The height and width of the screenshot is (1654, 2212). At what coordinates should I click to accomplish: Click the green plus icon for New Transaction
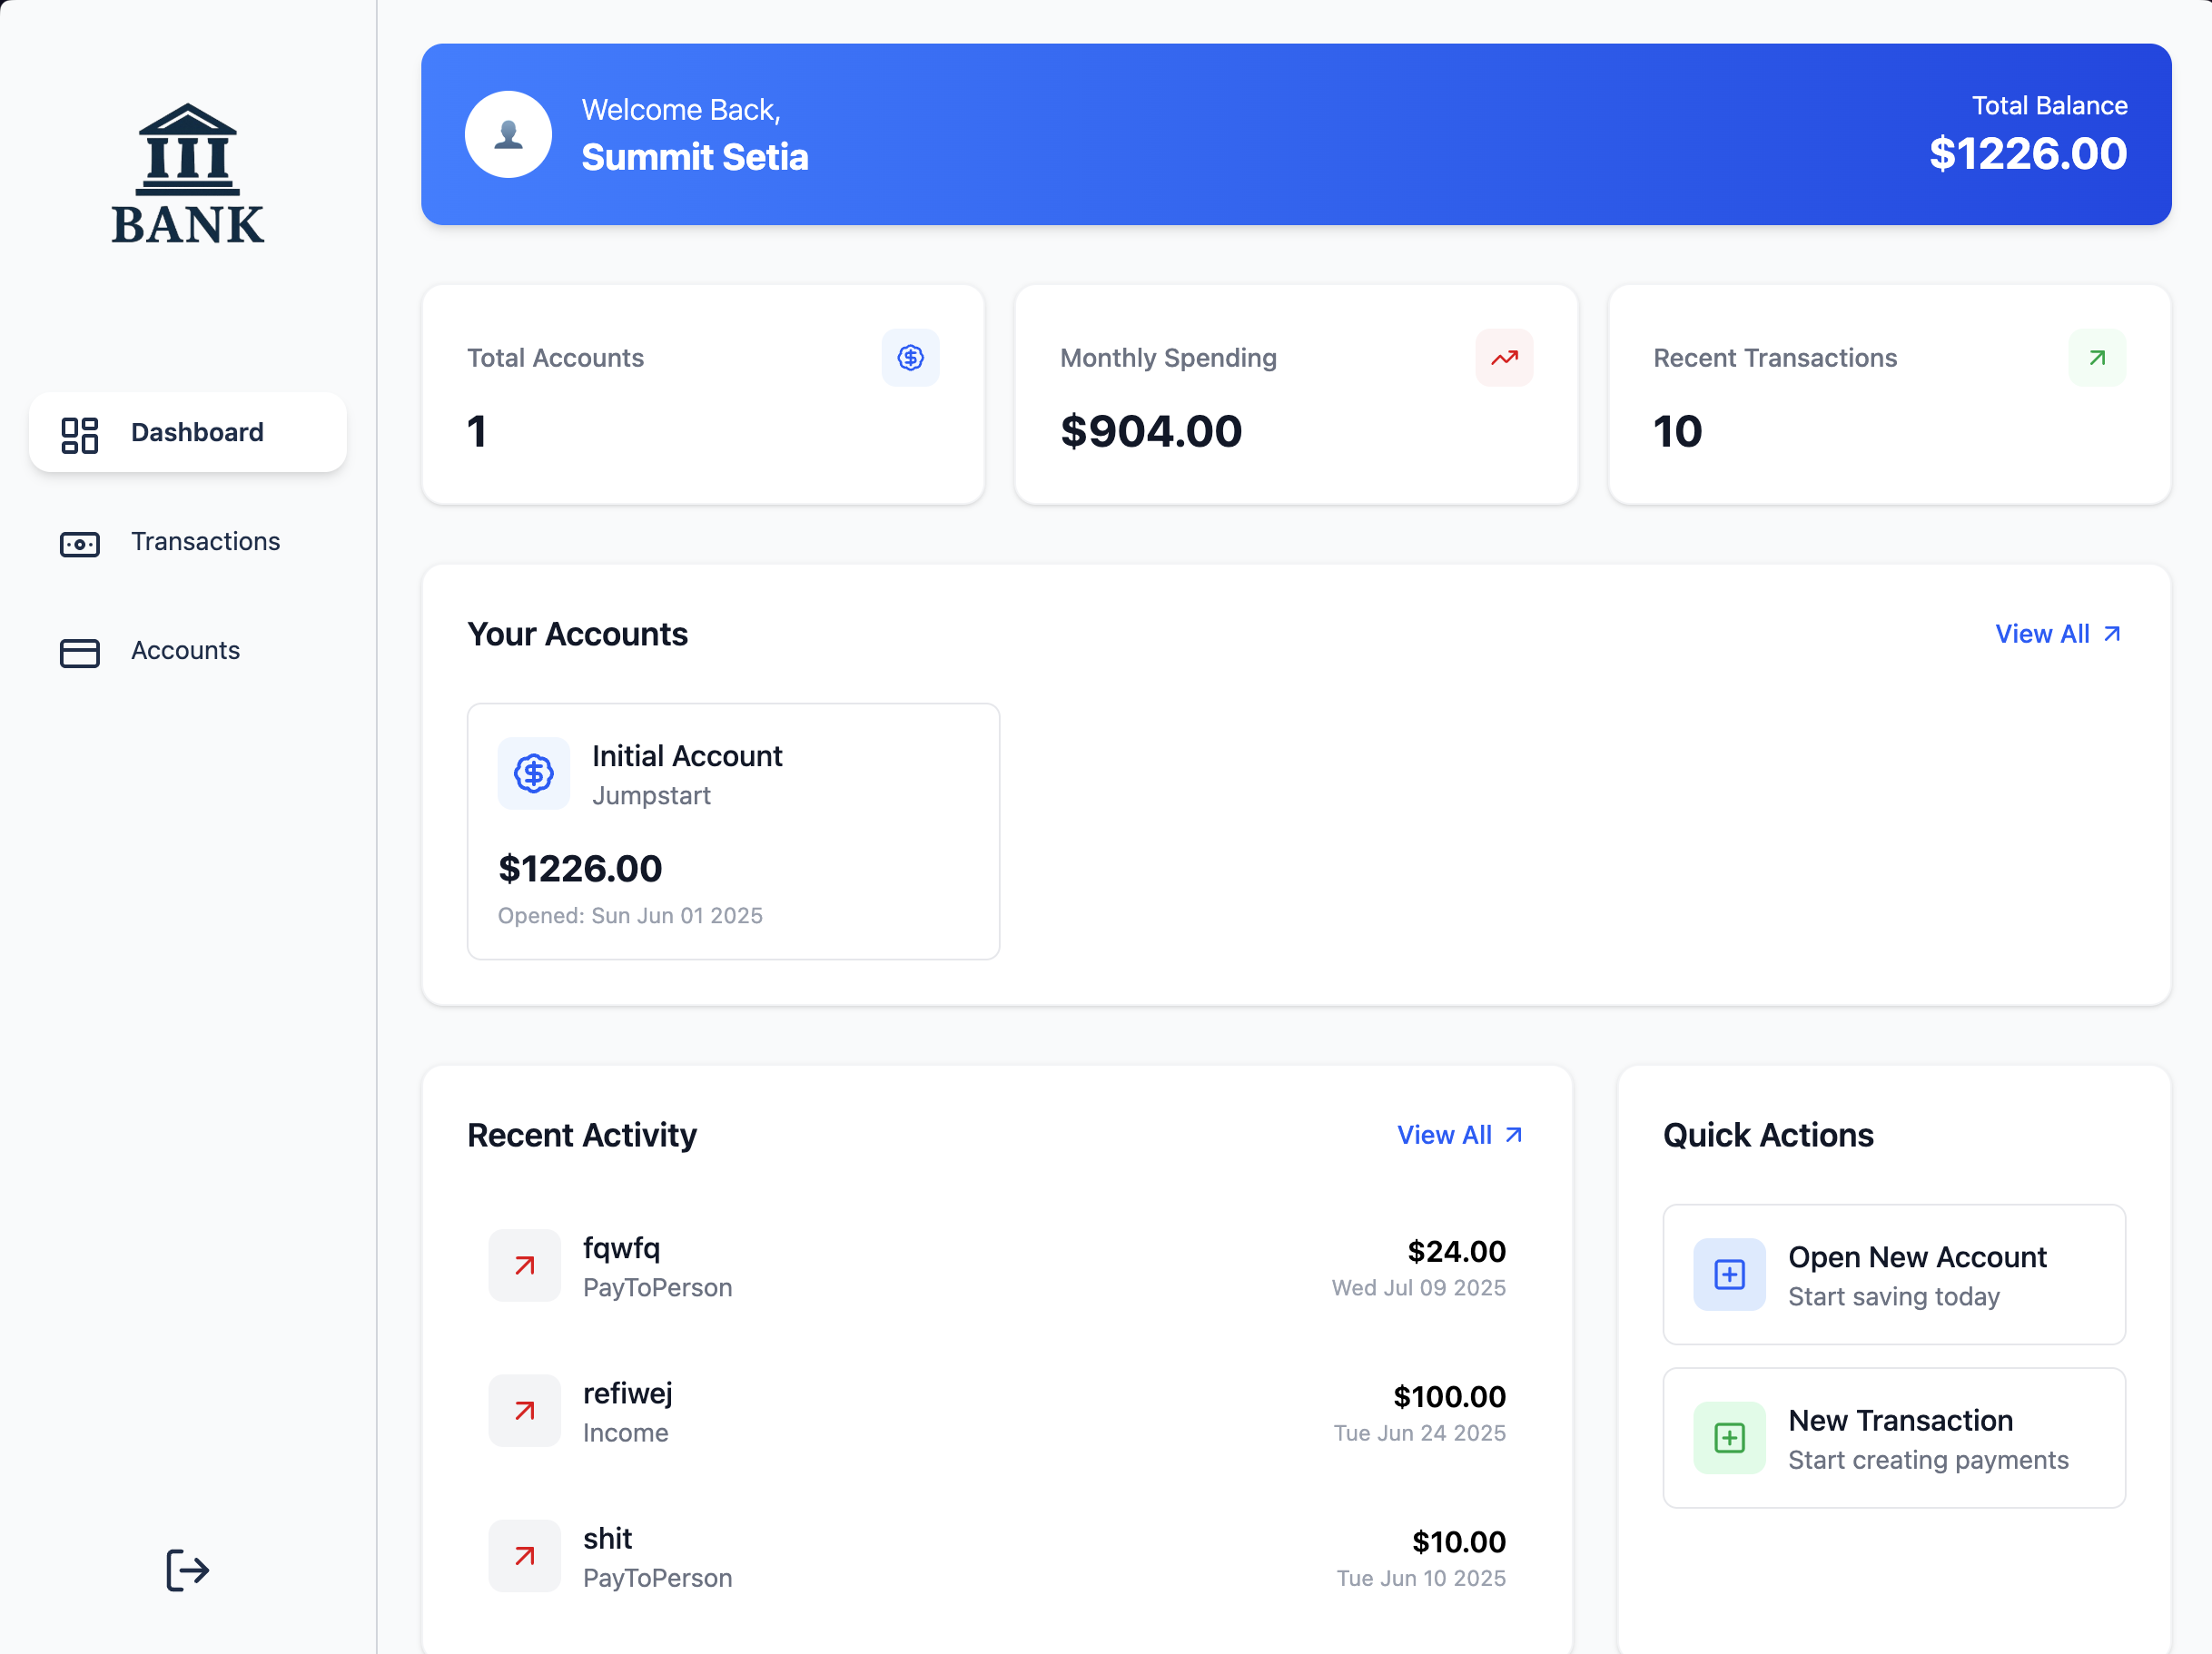(1729, 1437)
